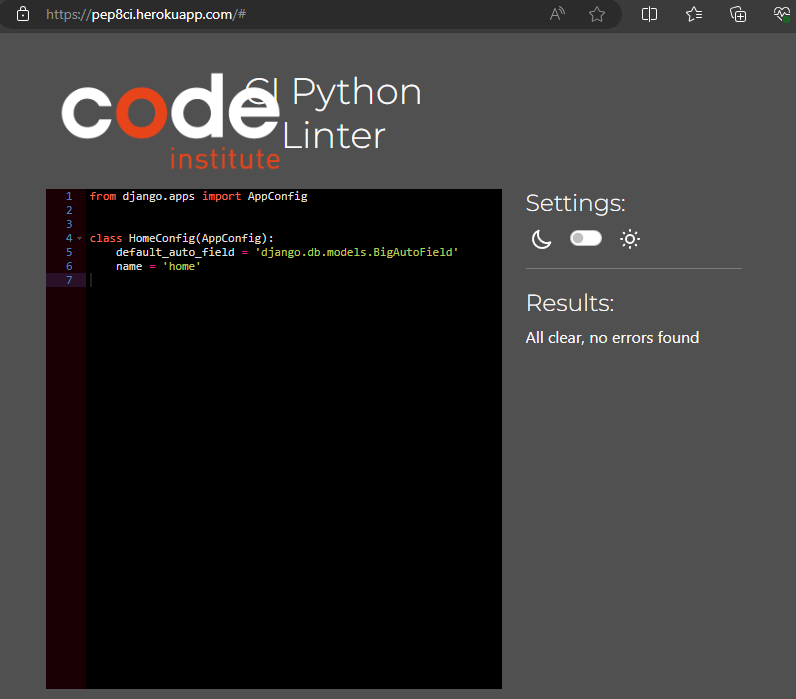Toggle the dark/light theme switch
Image resolution: width=796 pixels, height=699 pixels.
[586, 238]
